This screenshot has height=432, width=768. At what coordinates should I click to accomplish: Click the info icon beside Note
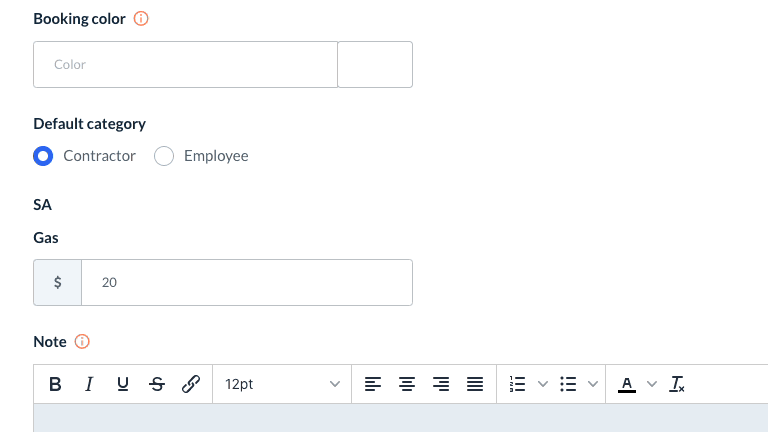[83, 342]
